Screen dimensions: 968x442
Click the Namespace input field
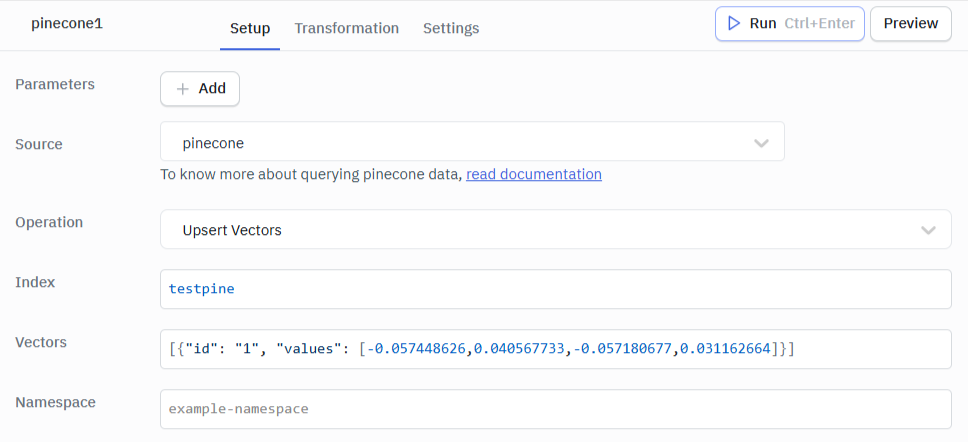click(x=556, y=409)
